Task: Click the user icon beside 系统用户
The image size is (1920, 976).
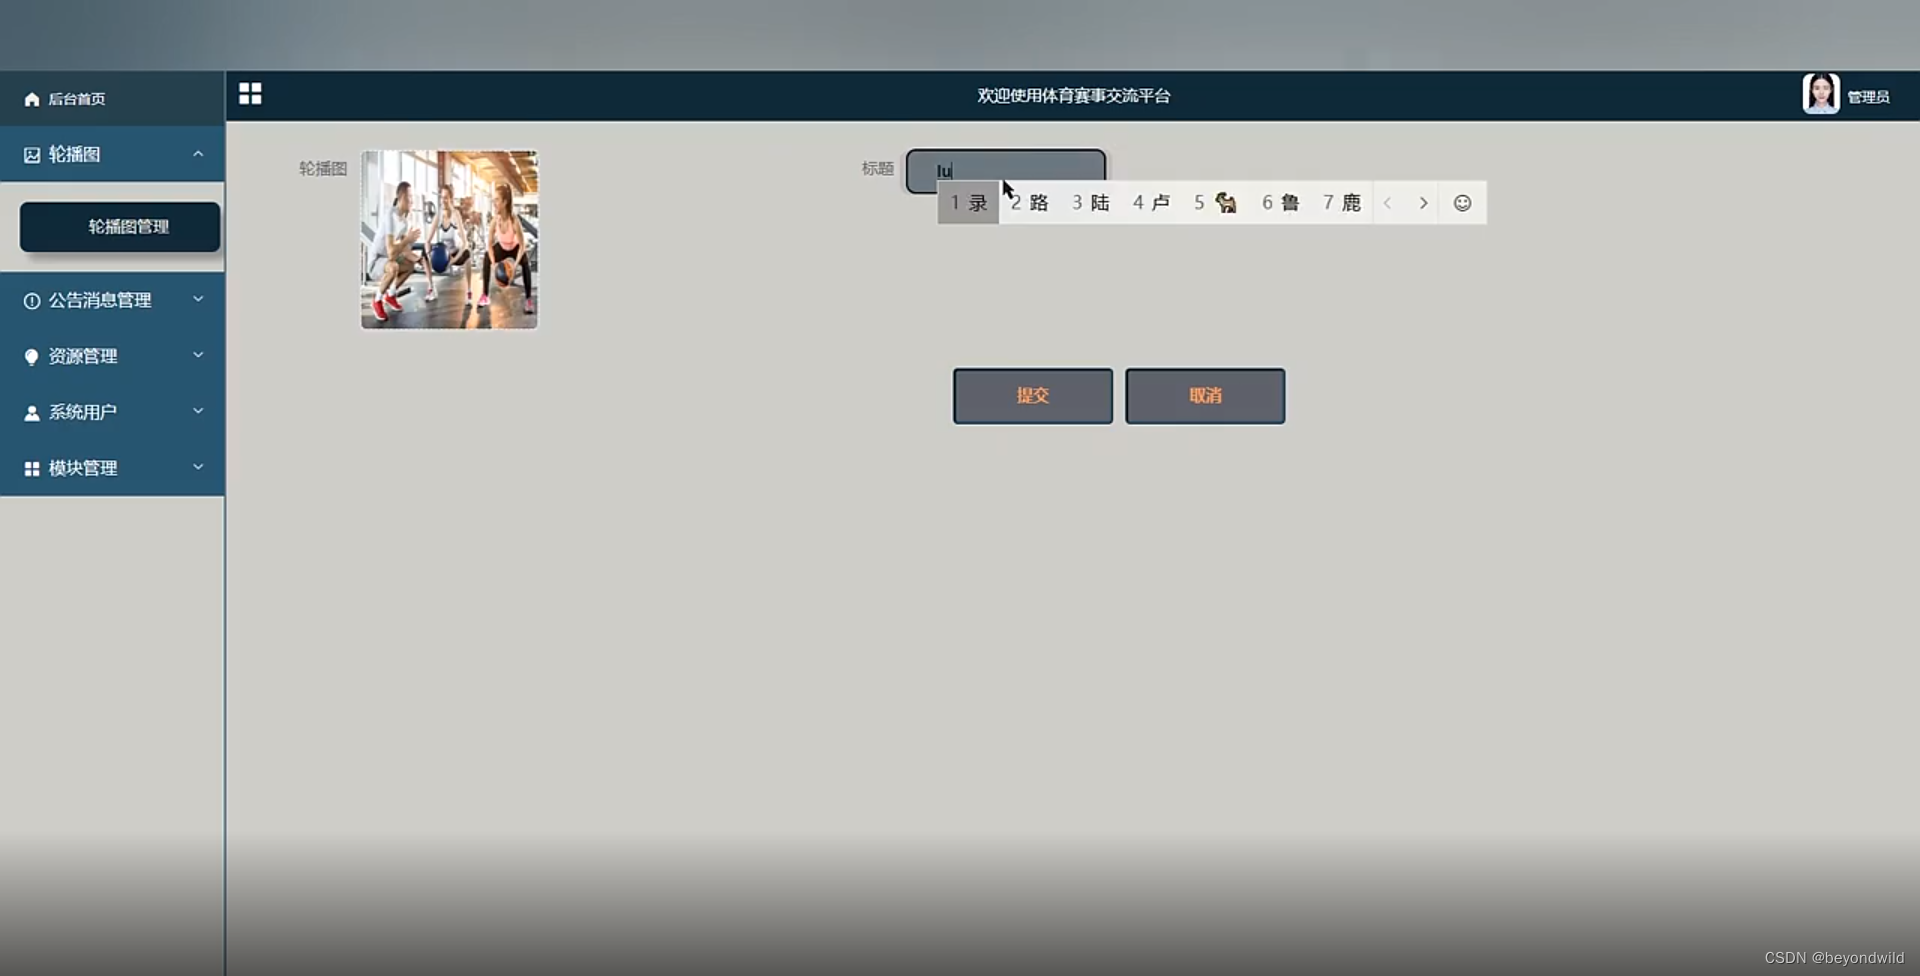Action: point(31,412)
